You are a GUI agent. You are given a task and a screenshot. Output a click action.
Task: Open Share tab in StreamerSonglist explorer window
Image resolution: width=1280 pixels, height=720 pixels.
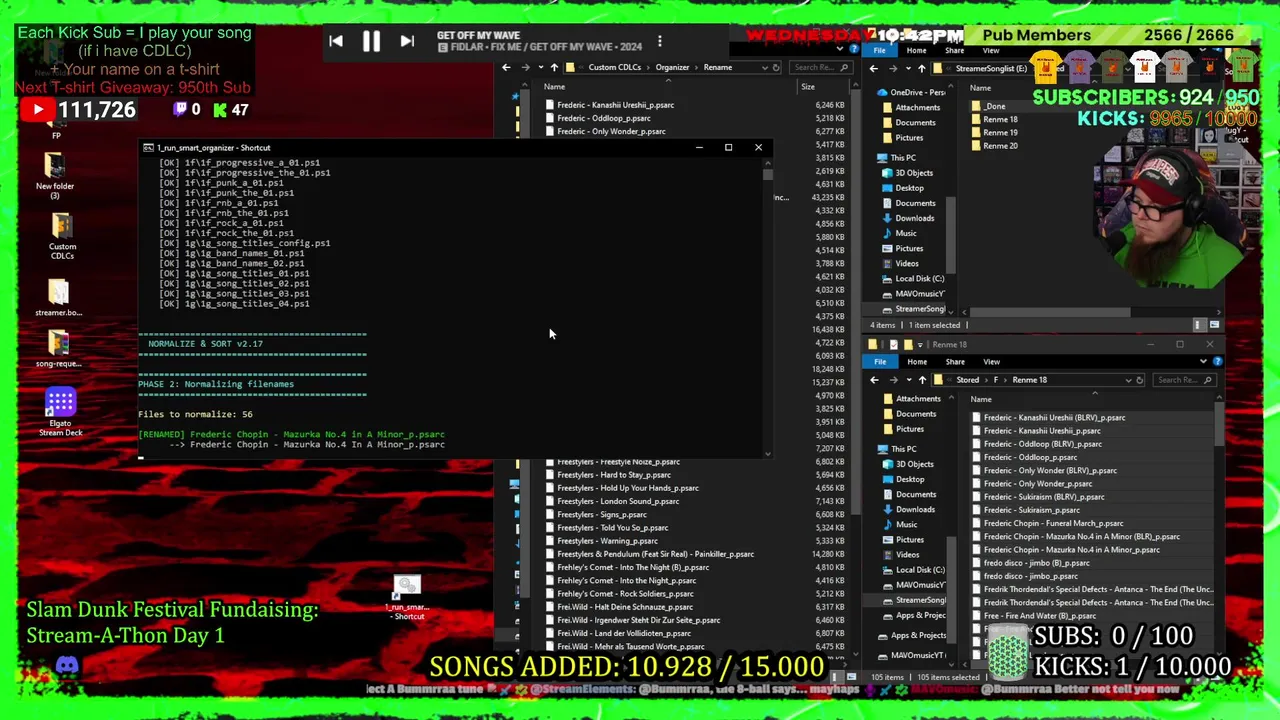click(x=954, y=50)
